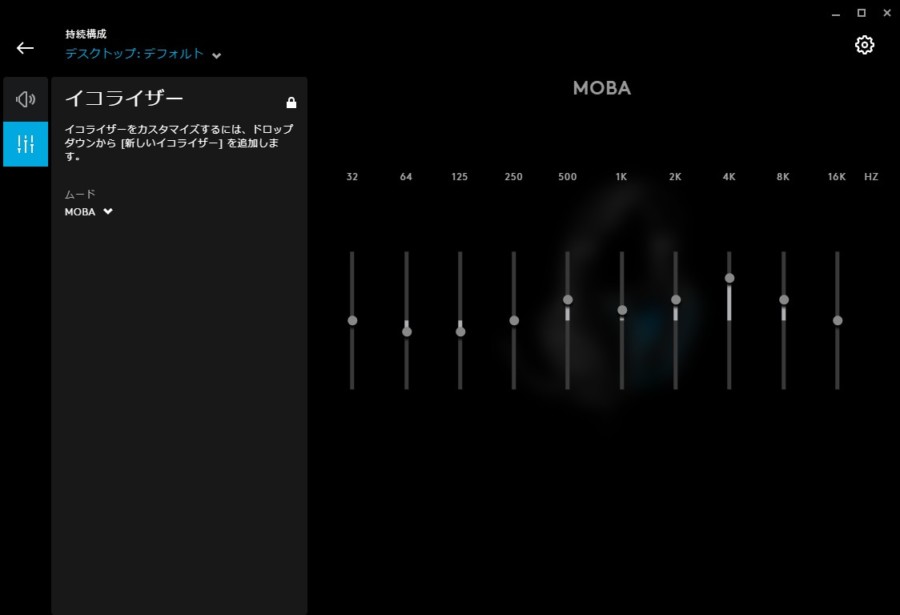Screen dimensions: 900x615
Task: Click the 4K Hz slider handle
Action: [x=729, y=278]
